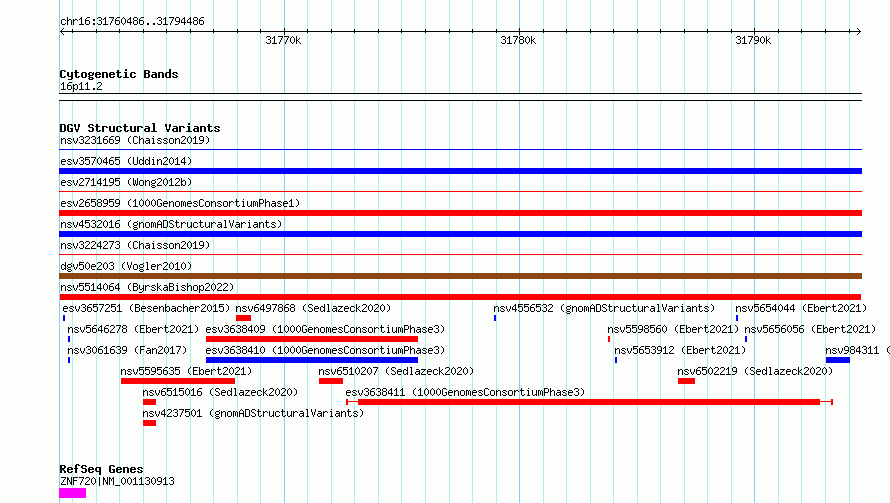Open nsv4556532 (gnomADStructuralVariants) label
The width and height of the screenshot is (890, 503).
(604, 308)
